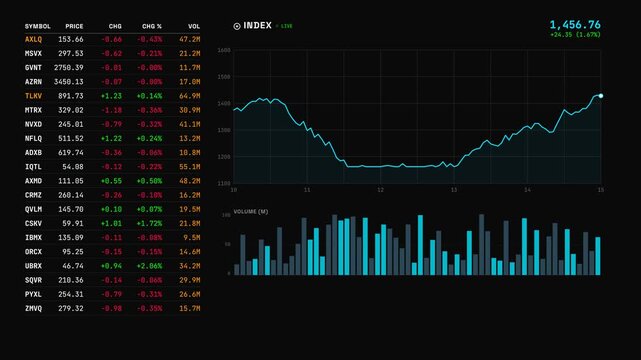The image size is (641, 360).
Task: Select the AXMD ticker symbol
Action: tap(33, 181)
